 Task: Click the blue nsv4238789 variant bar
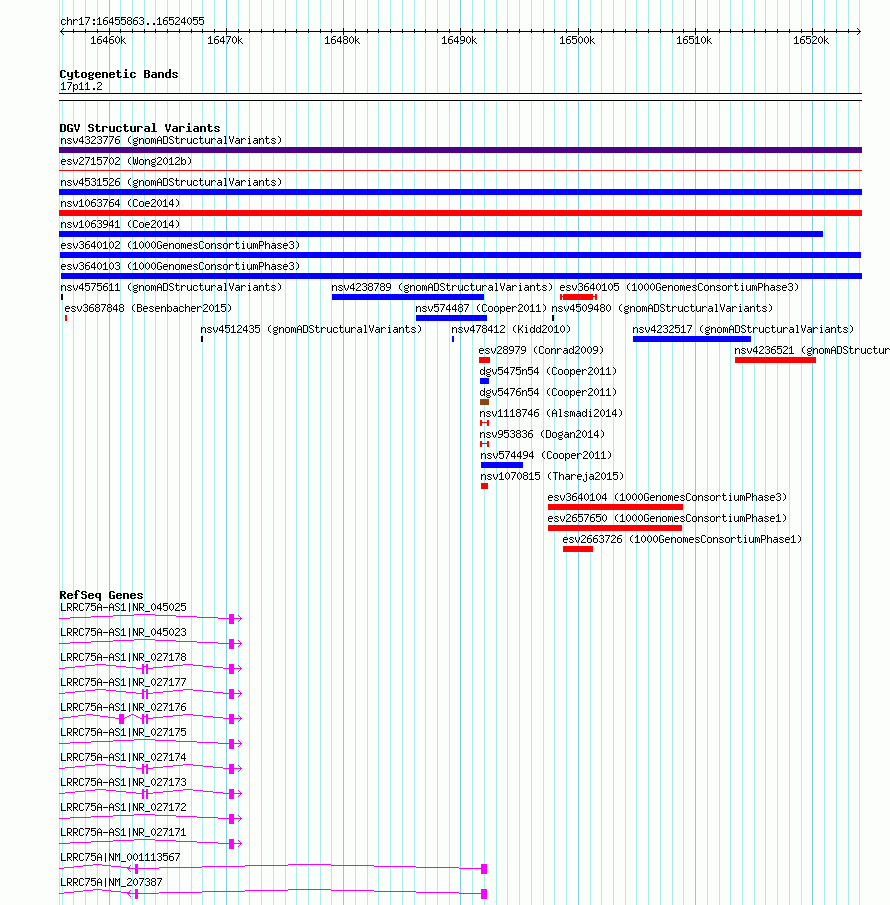pos(408,297)
